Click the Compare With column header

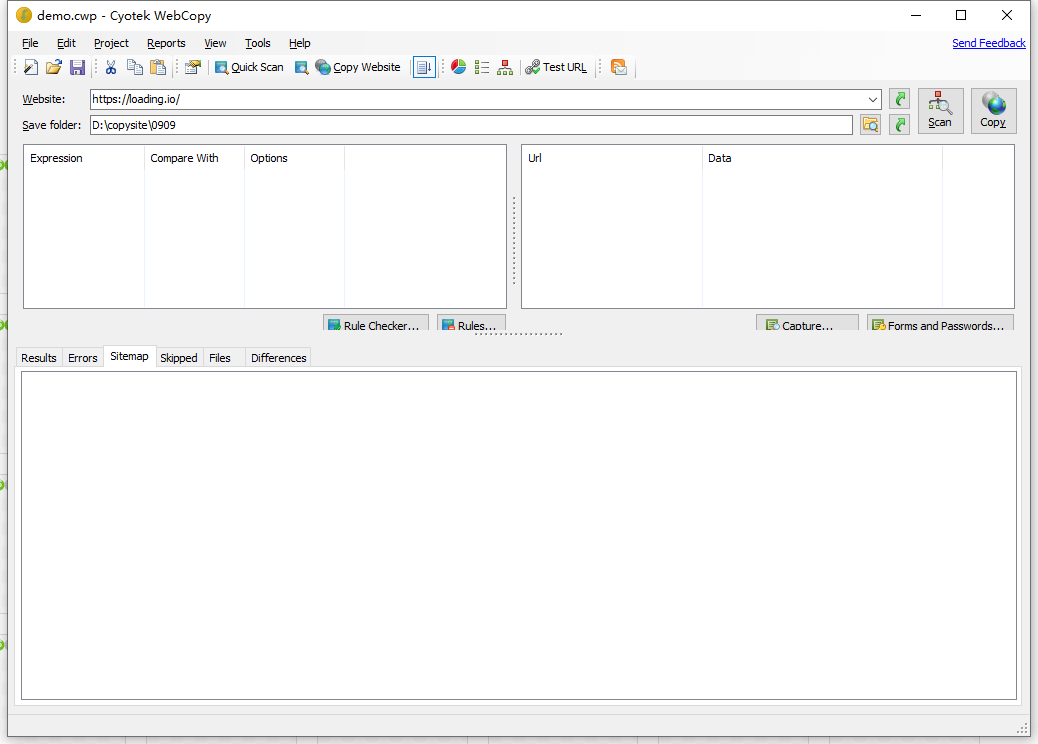[195, 158]
